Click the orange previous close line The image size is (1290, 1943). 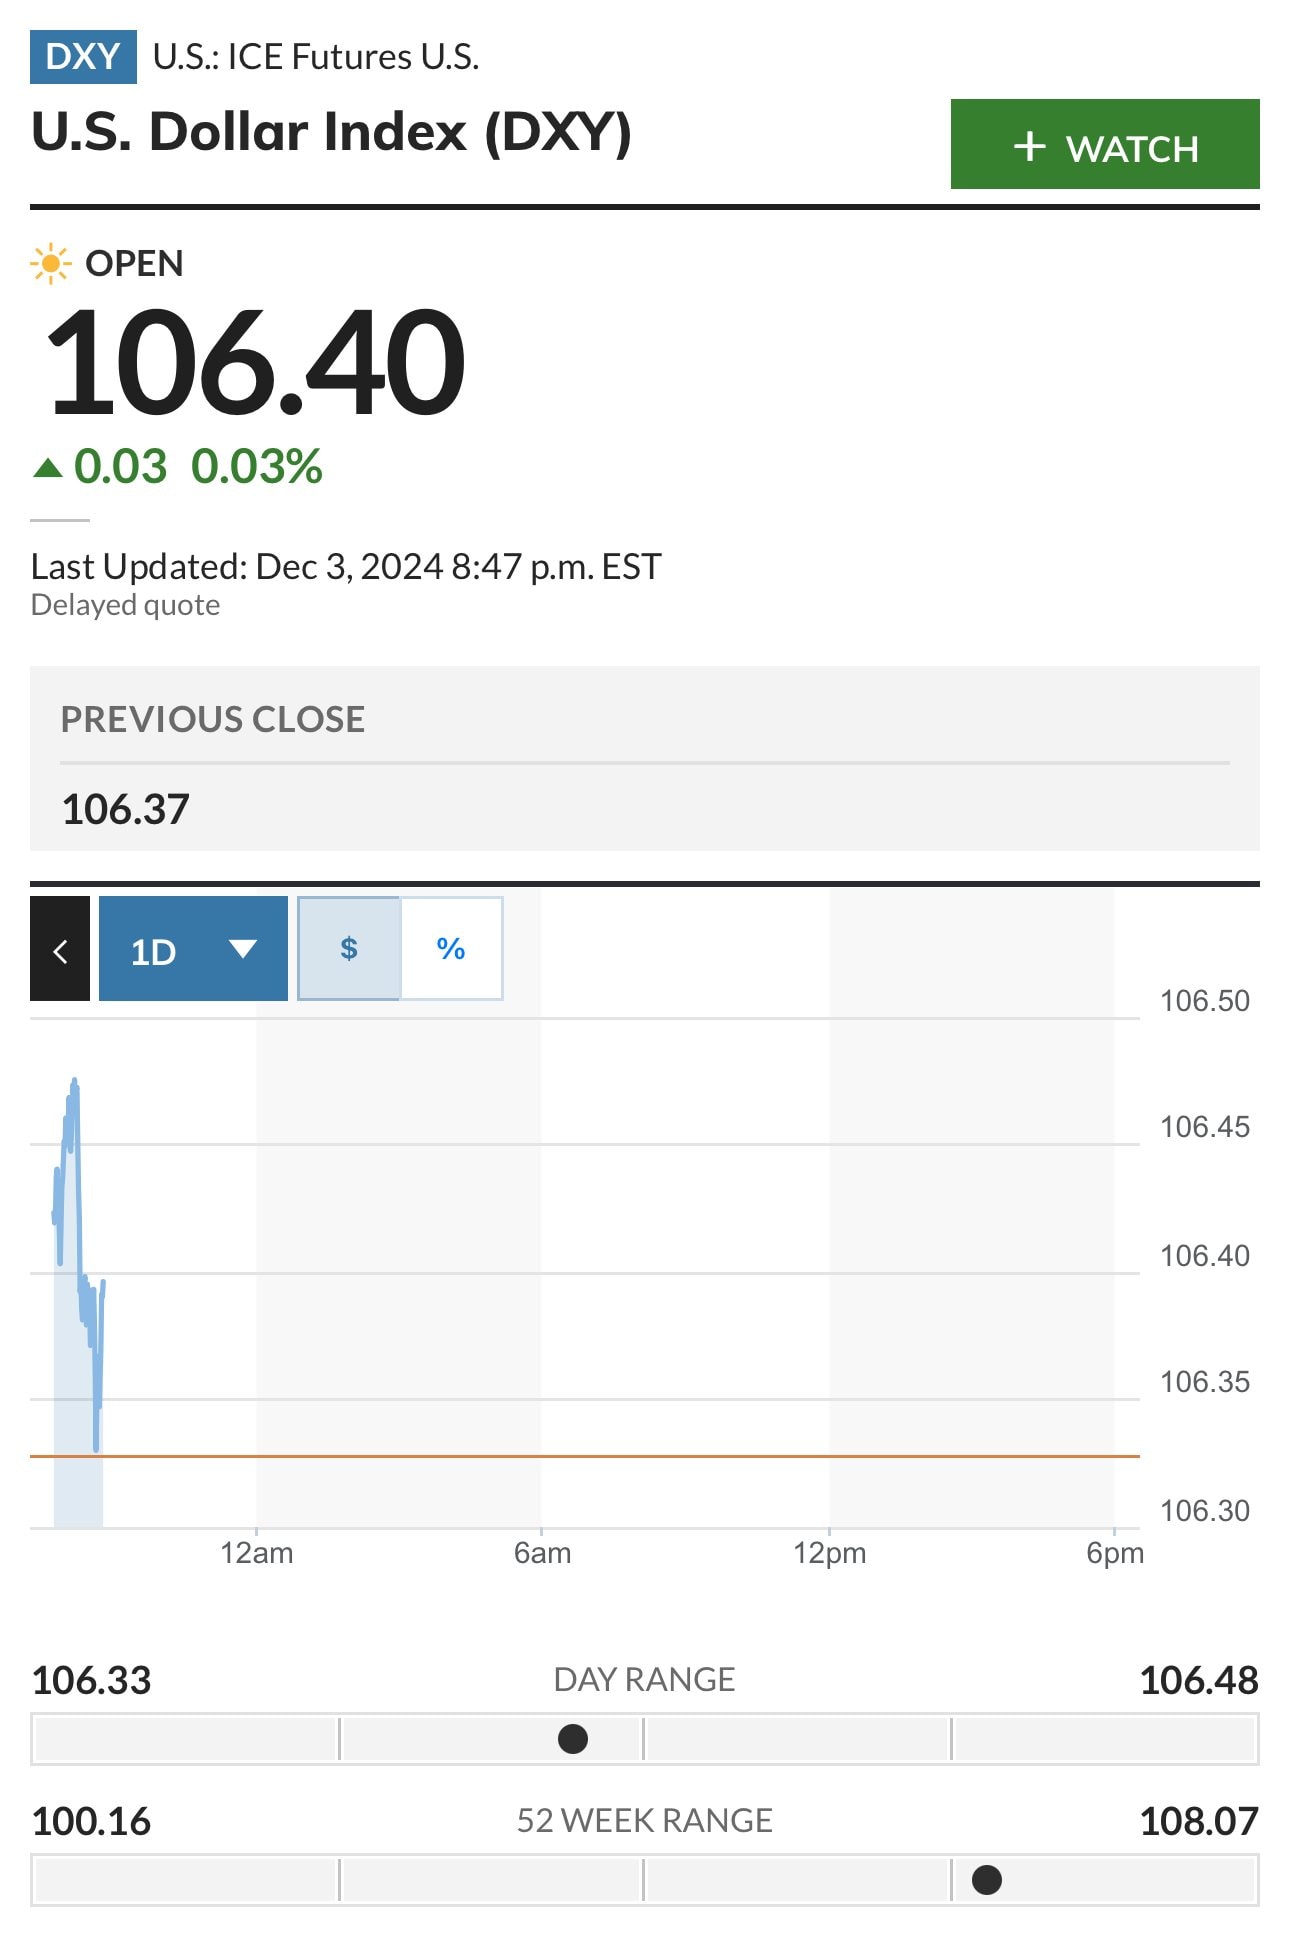(x=600, y=1456)
